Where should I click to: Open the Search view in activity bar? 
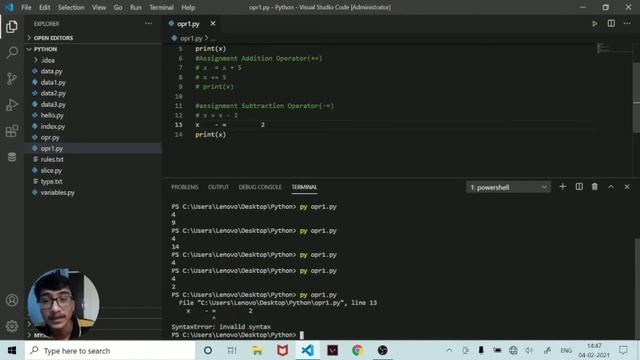pyautogui.click(x=12, y=52)
